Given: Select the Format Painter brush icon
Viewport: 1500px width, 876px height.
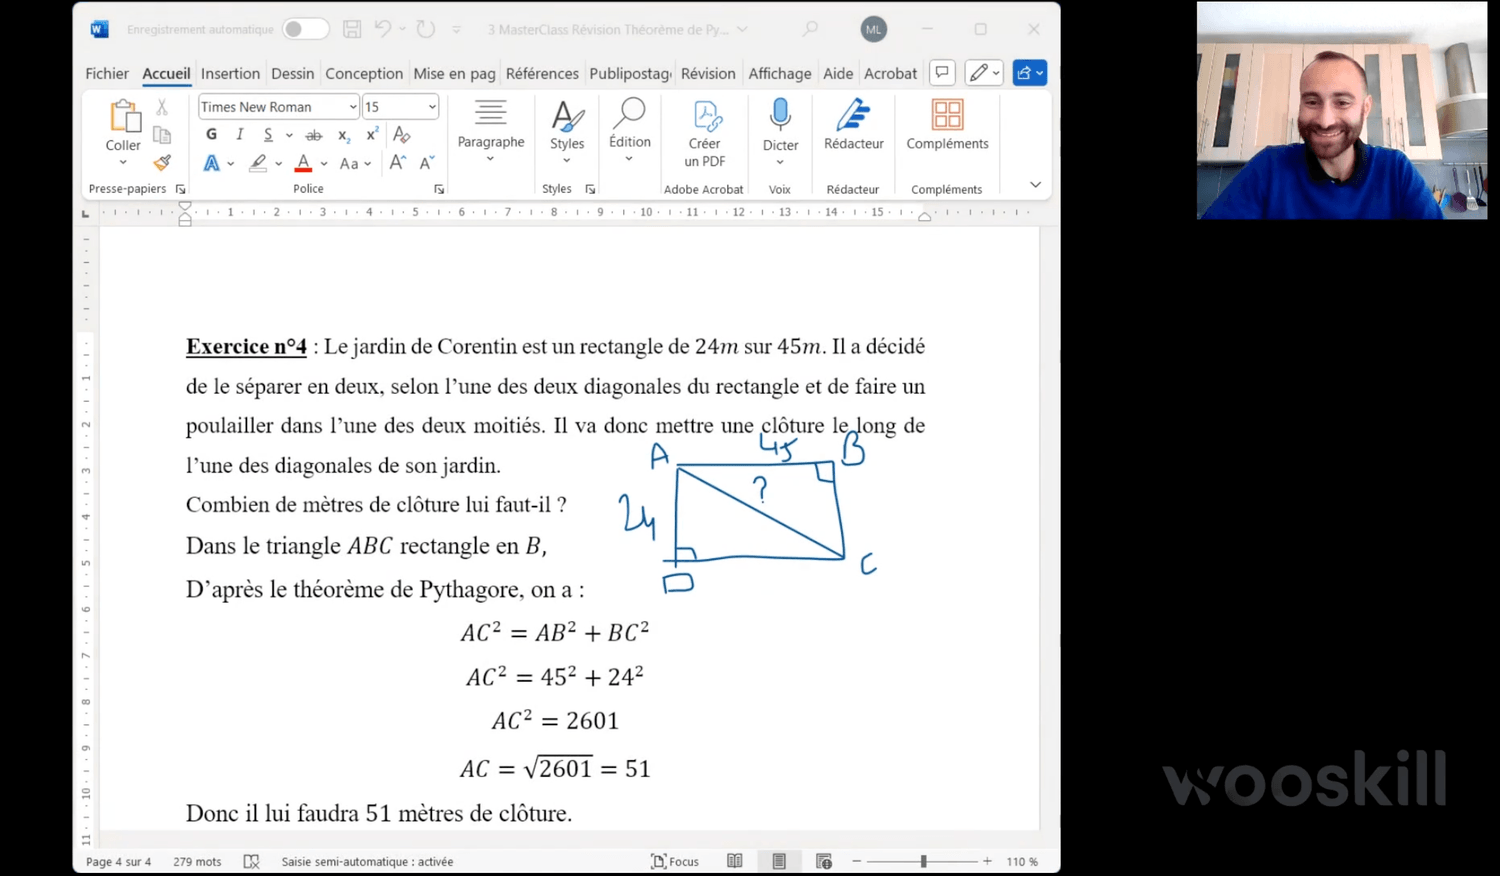Looking at the screenshot, I should pos(162,162).
